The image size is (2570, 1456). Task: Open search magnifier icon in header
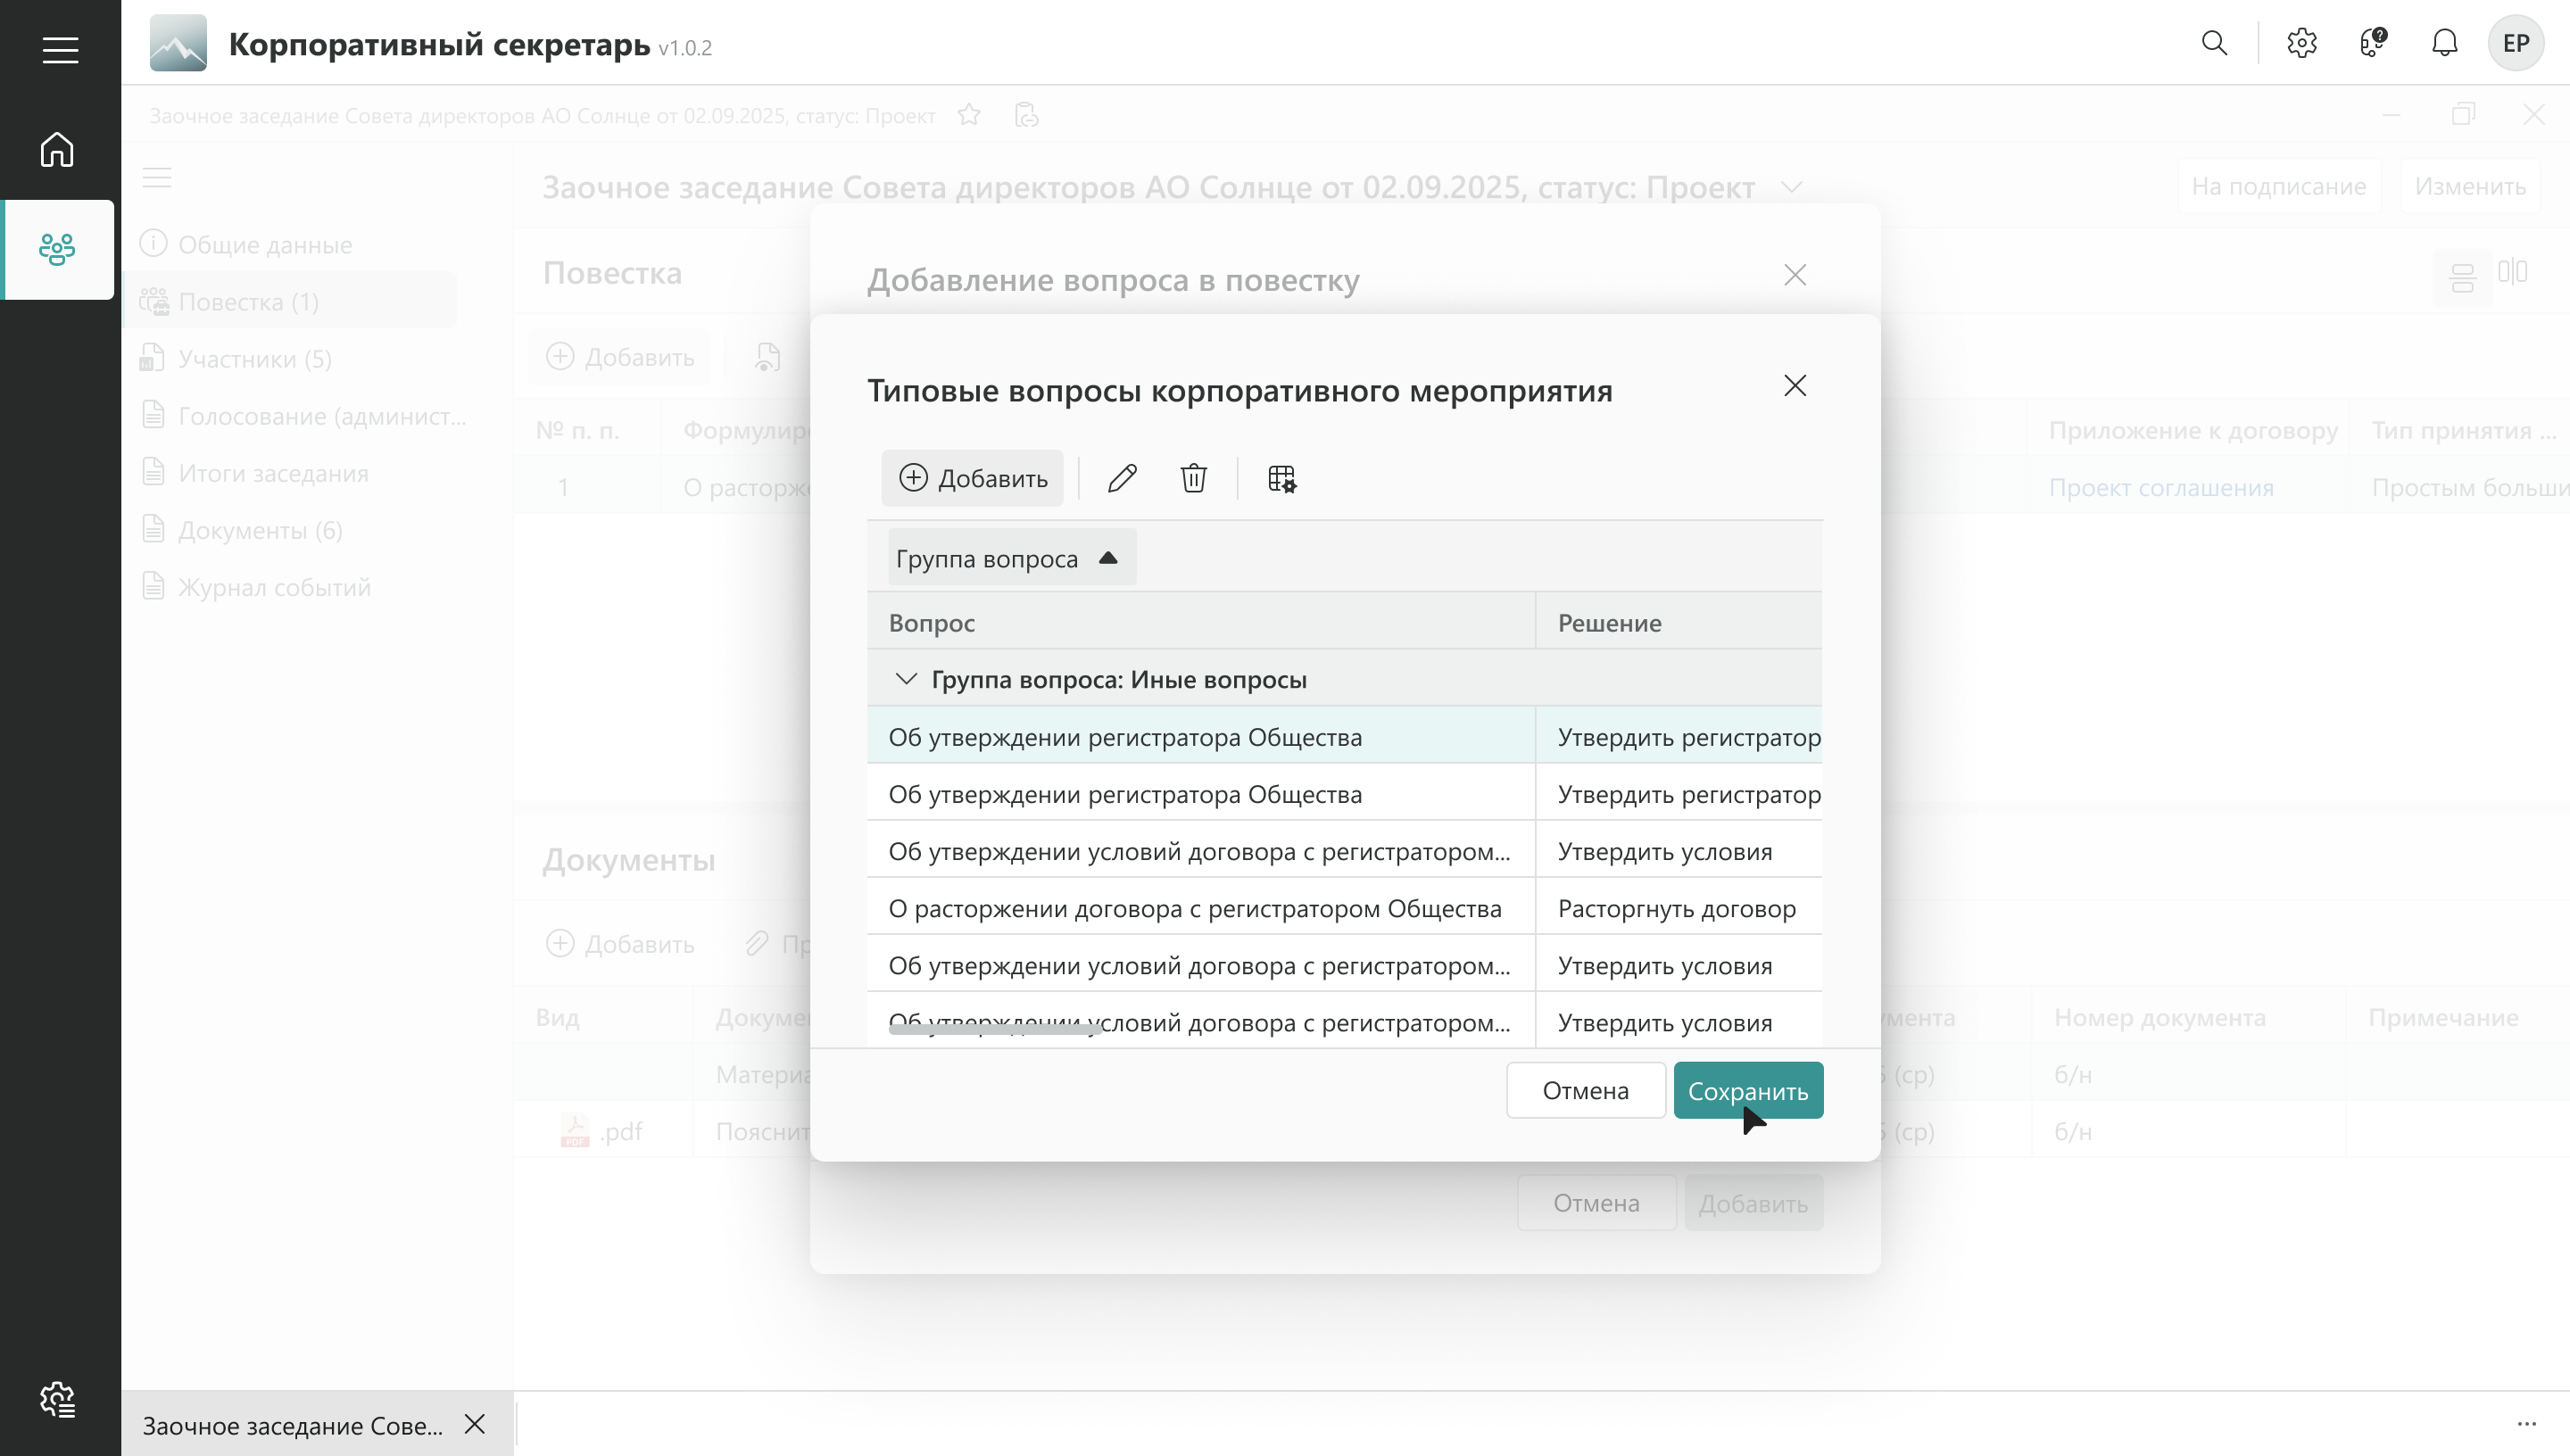pos(2214,43)
